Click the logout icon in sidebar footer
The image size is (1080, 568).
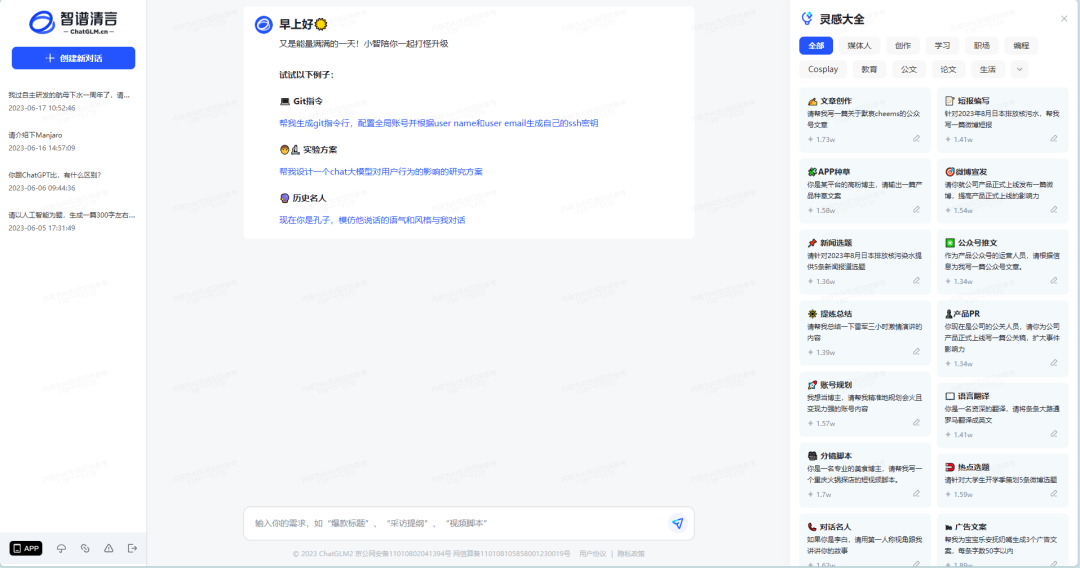pyautogui.click(x=132, y=548)
